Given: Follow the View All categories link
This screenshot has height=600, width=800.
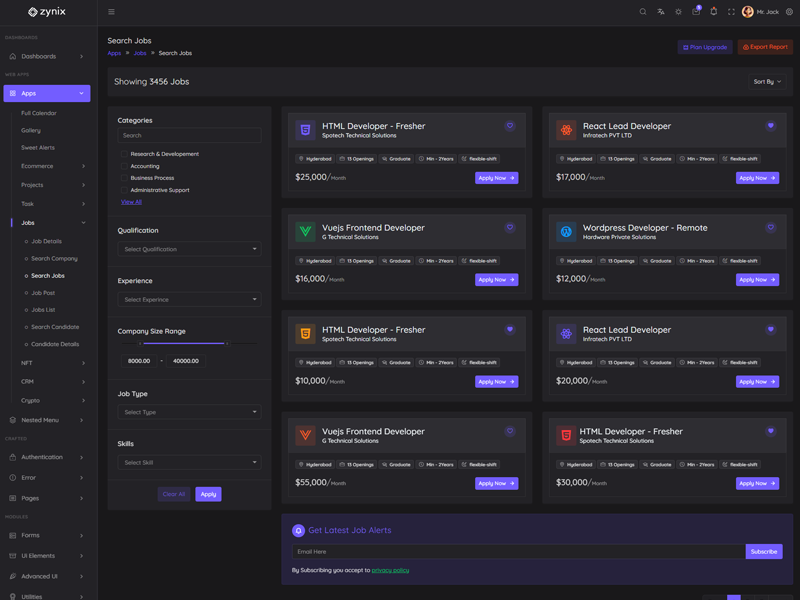Looking at the screenshot, I should [x=131, y=202].
